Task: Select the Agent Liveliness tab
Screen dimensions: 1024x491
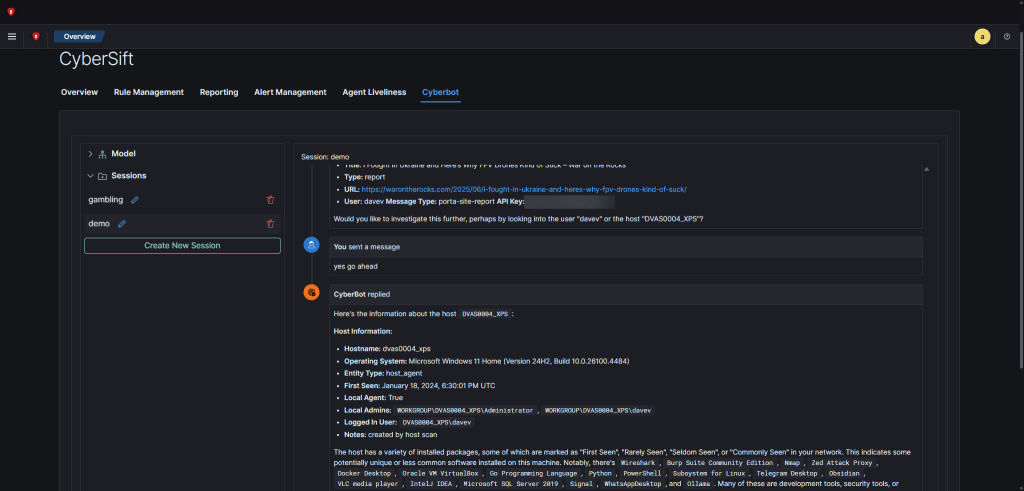Action: pos(374,92)
